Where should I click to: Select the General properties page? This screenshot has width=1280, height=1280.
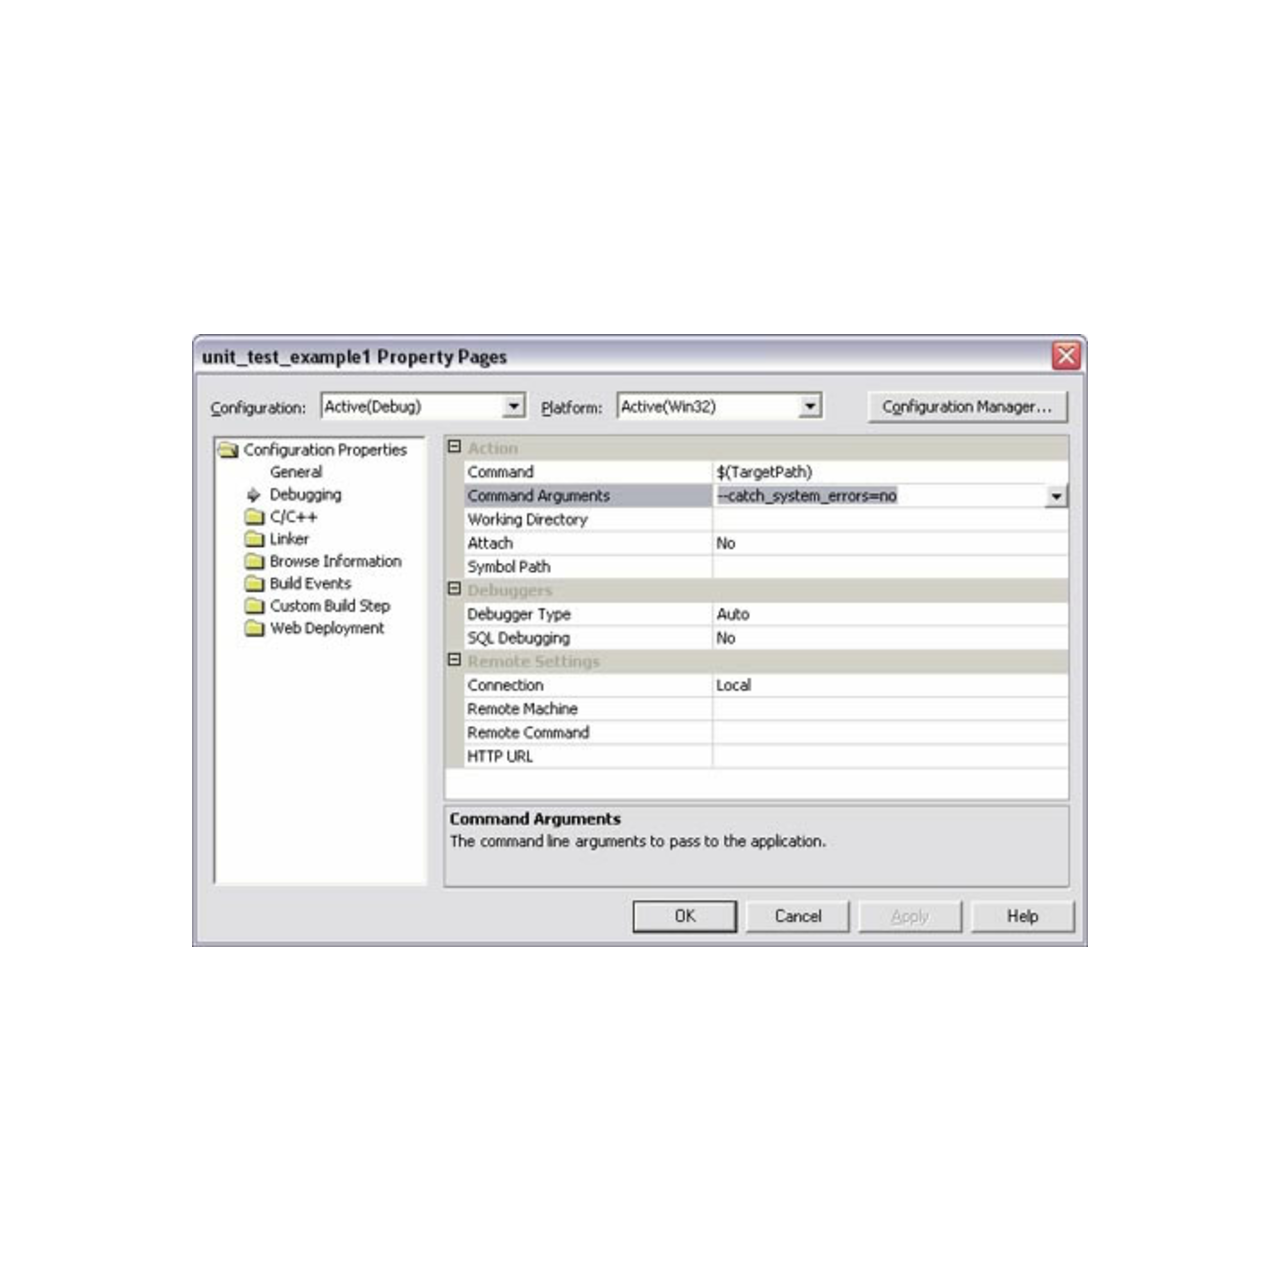[296, 472]
